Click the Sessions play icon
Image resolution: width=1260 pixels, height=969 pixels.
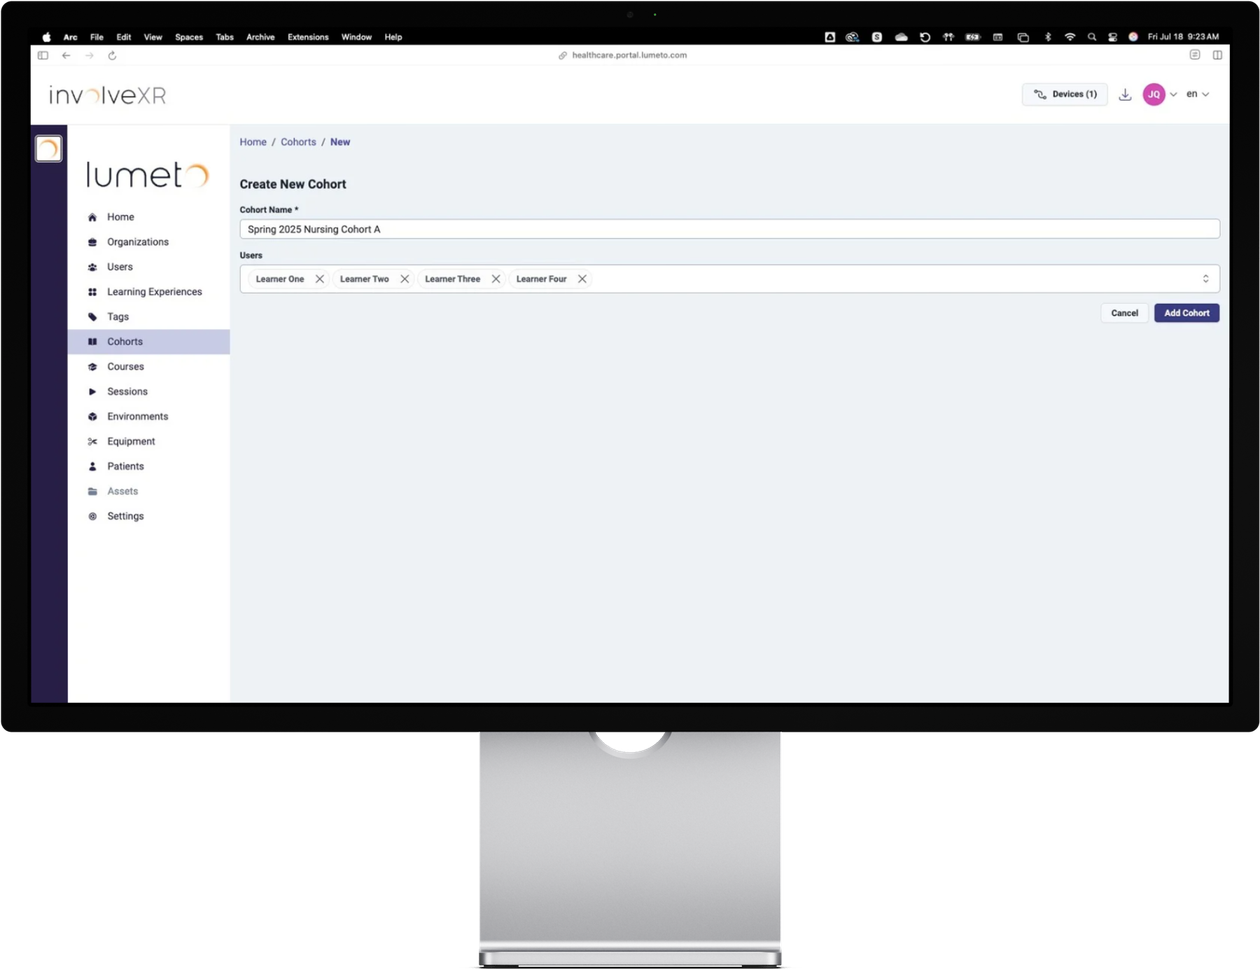[92, 392]
